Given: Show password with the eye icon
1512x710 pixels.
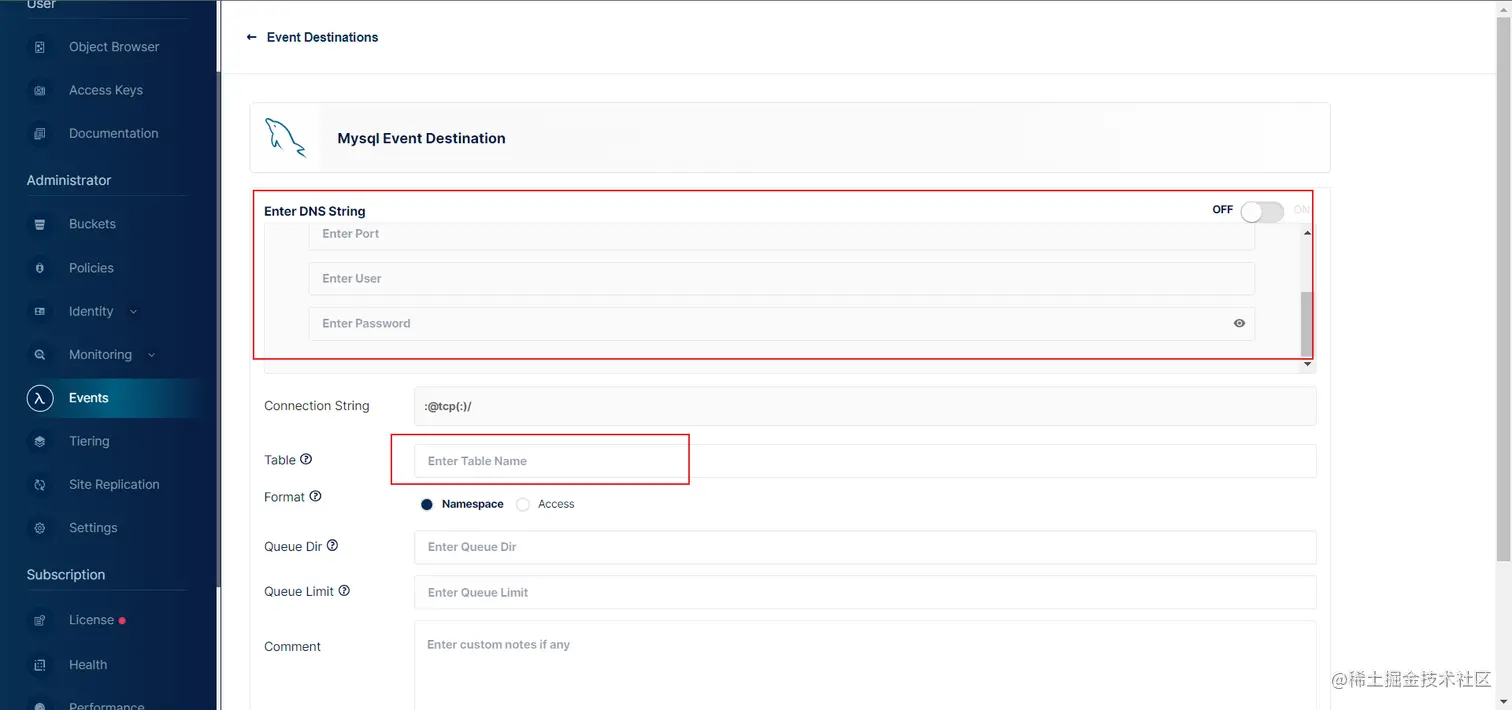Looking at the screenshot, I should point(1239,323).
